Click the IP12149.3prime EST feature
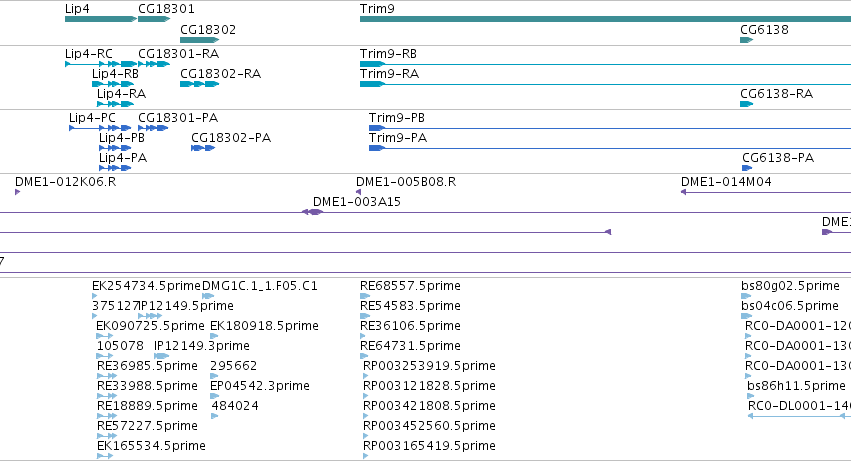This screenshot has width=851, height=461. tap(161, 356)
